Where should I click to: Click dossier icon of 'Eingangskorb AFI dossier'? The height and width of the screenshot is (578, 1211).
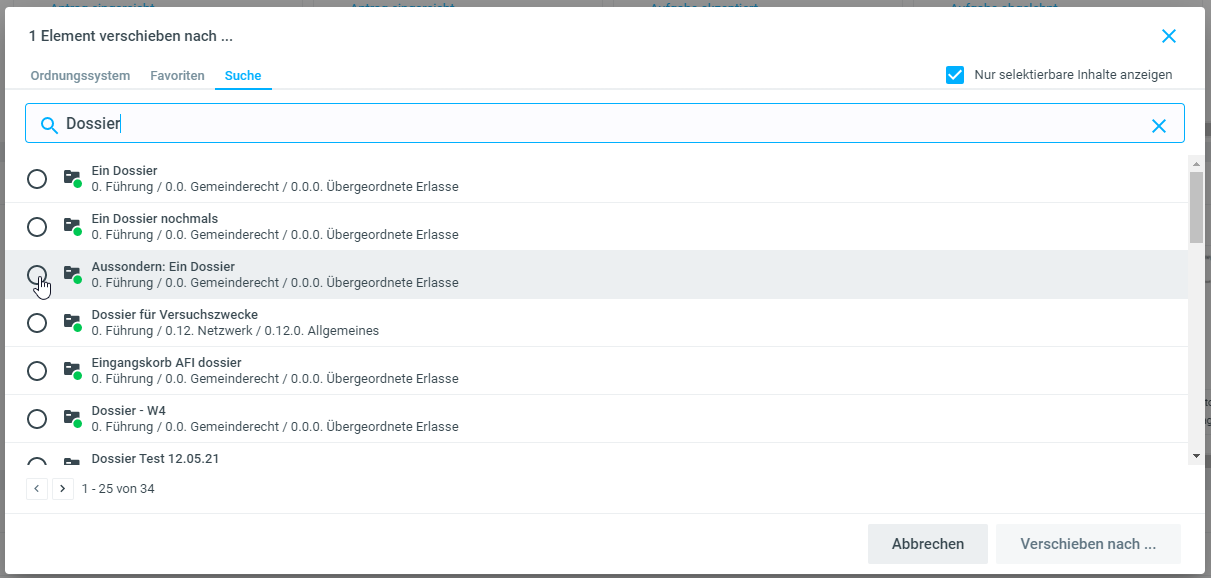point(72,370)
